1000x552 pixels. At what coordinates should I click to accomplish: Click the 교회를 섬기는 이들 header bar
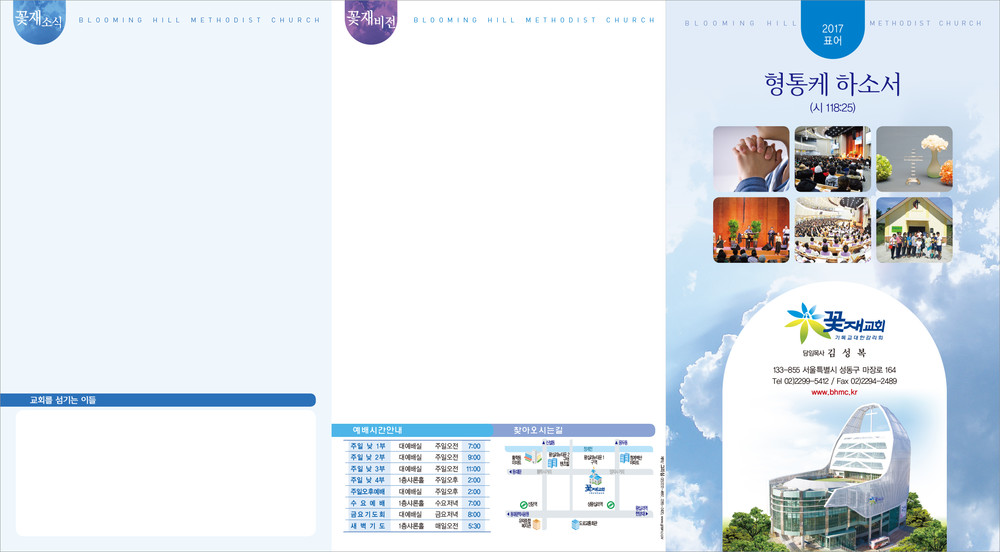click(160, 400)
